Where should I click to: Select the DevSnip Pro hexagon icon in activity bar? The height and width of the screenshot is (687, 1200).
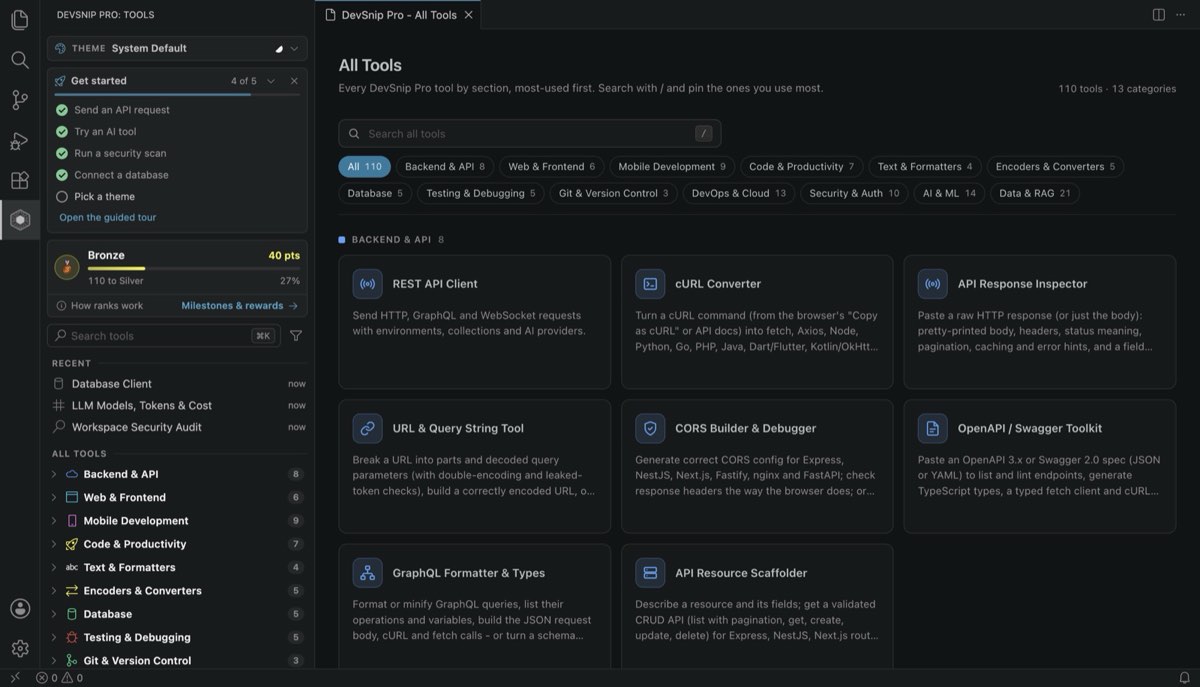[x=20, y=220]
